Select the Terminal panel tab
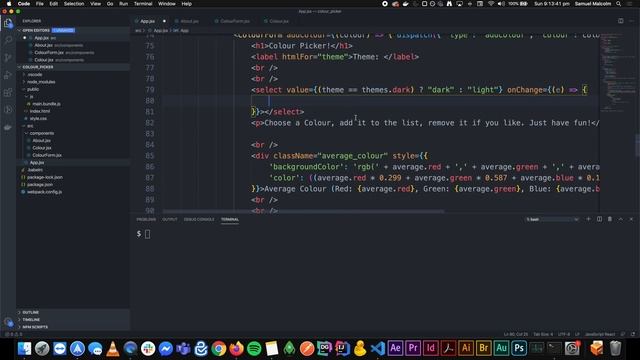Image resolution: width=640 pixels, height=360 pixels. coord(230,219)
